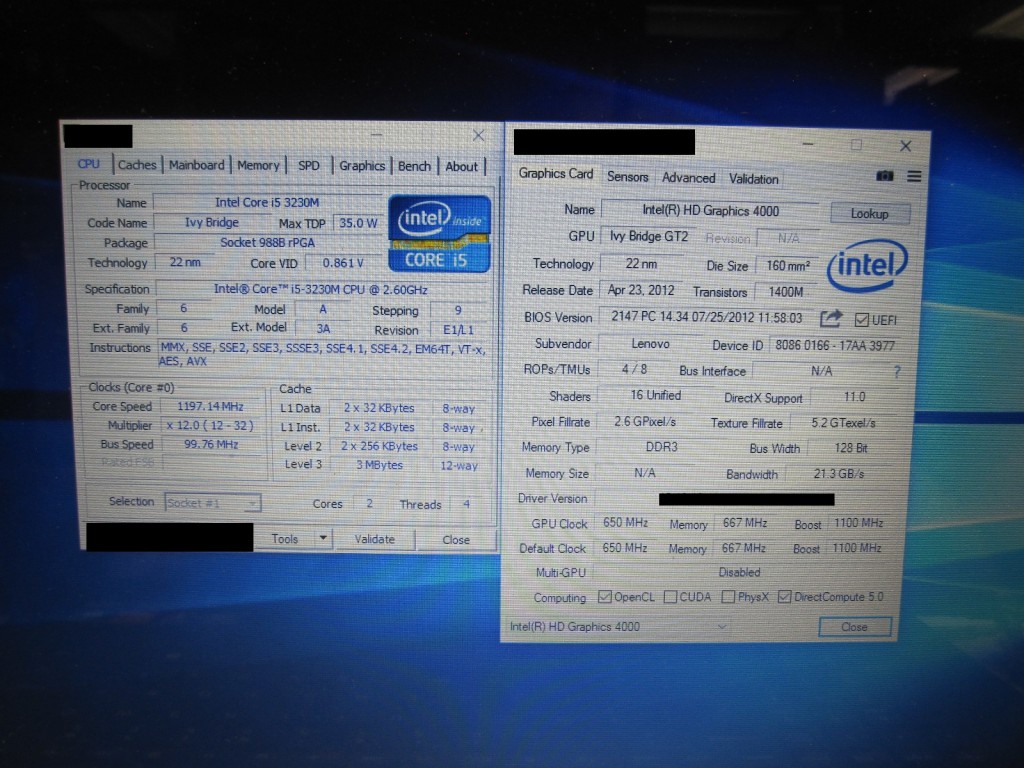Close the GPU-Z window with X
This screenshot has width=1024, height=768.
(905, 146)
